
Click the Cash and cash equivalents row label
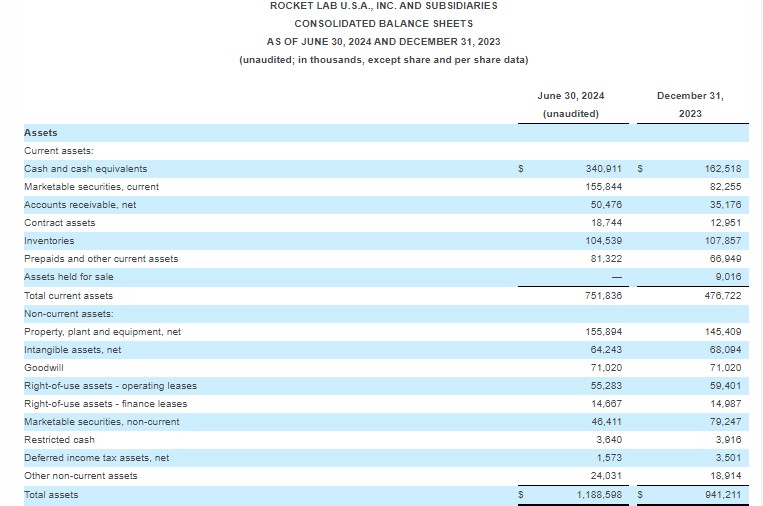[x=85, y=169]
